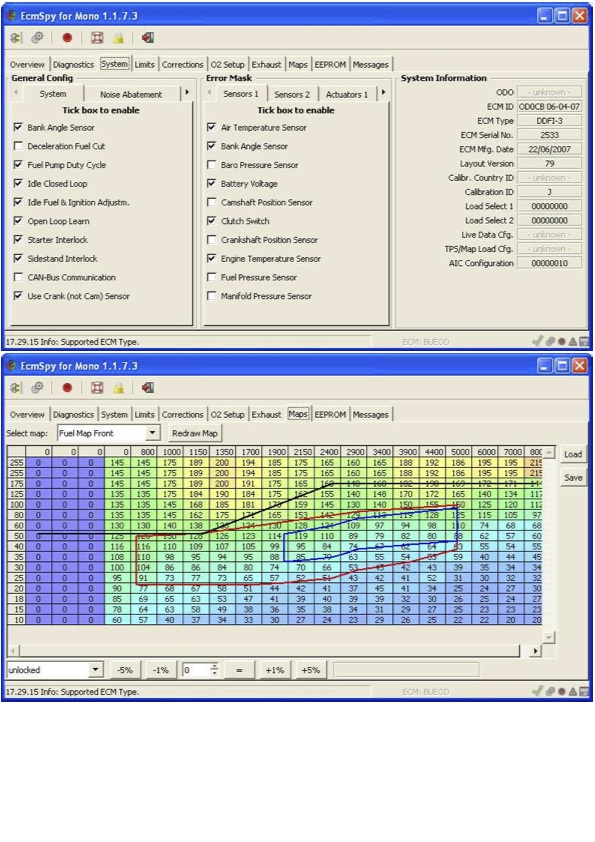595x842 pixels.
Task: Click the lifebuoy icon in the Maps window toolbar
Action: coord(97,388)
